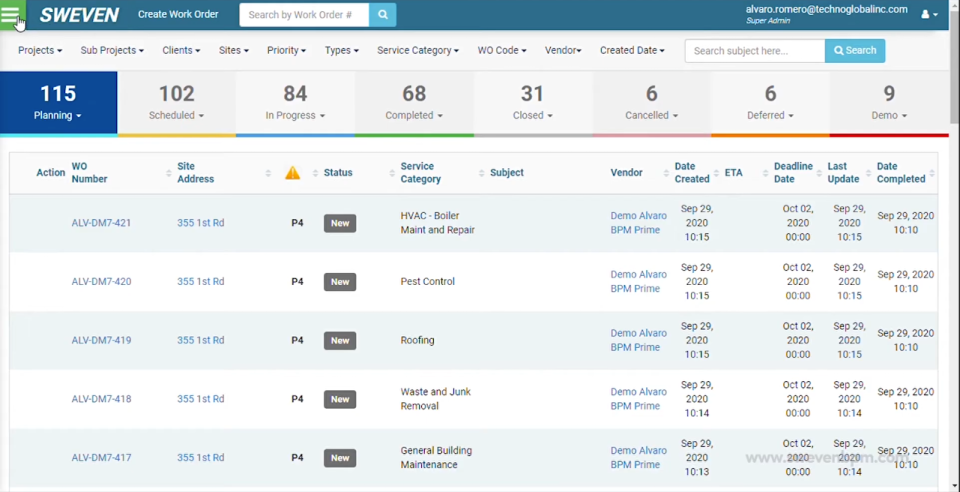Image resolution: width=960 pixels, height=492 pixels.
Task: Select the Roofing service category cell
Action: click(418, 340)
